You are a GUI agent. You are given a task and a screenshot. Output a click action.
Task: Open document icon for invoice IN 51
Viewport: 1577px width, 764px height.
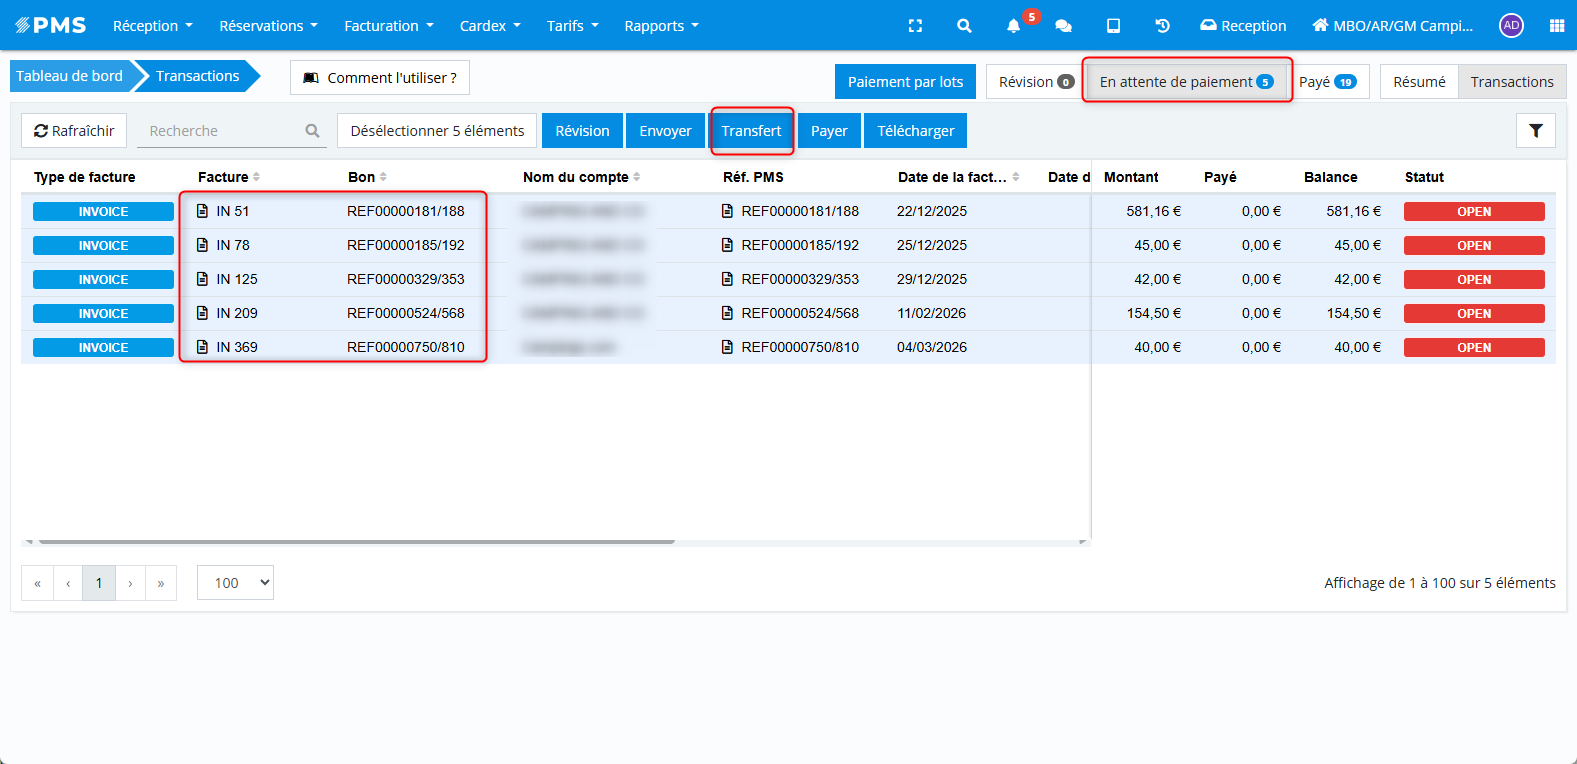tap(203, 211)
